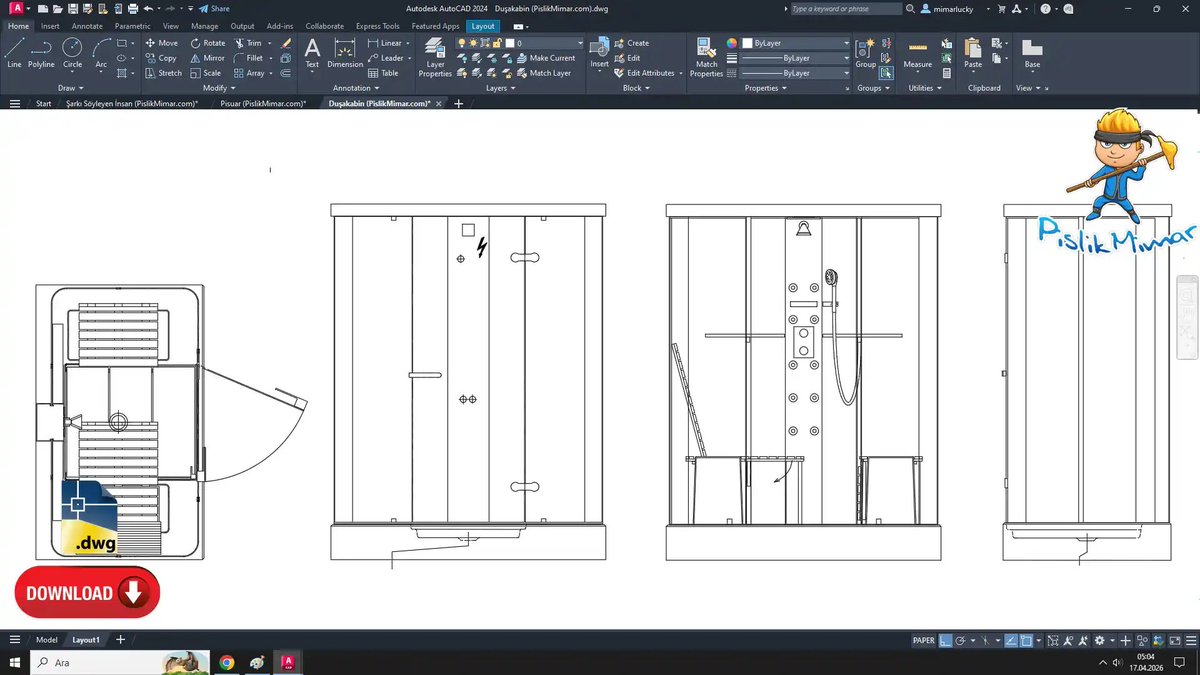1200x675 pixels.
Task: Open the Layer Properties manager
Action: tap(434, 57)
